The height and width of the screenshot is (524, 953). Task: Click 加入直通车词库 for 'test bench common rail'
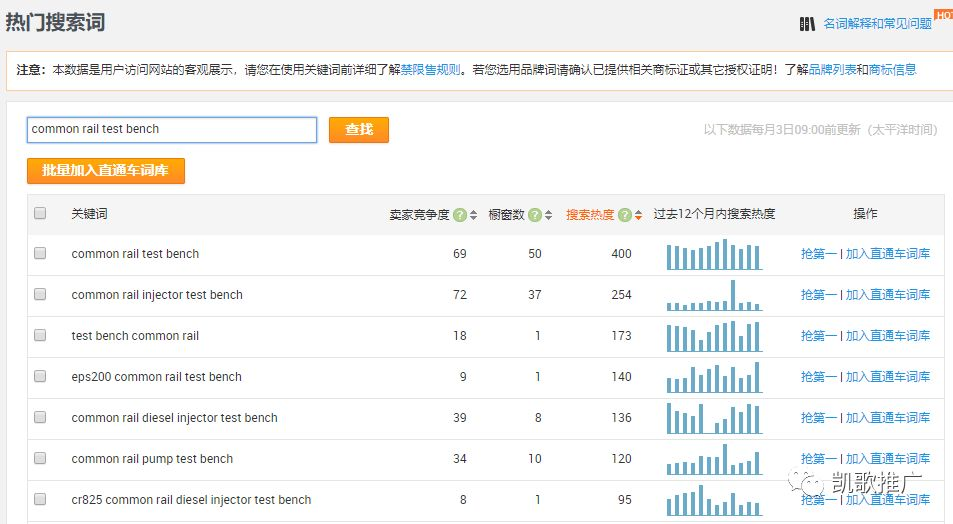click(x=887, y=336)
